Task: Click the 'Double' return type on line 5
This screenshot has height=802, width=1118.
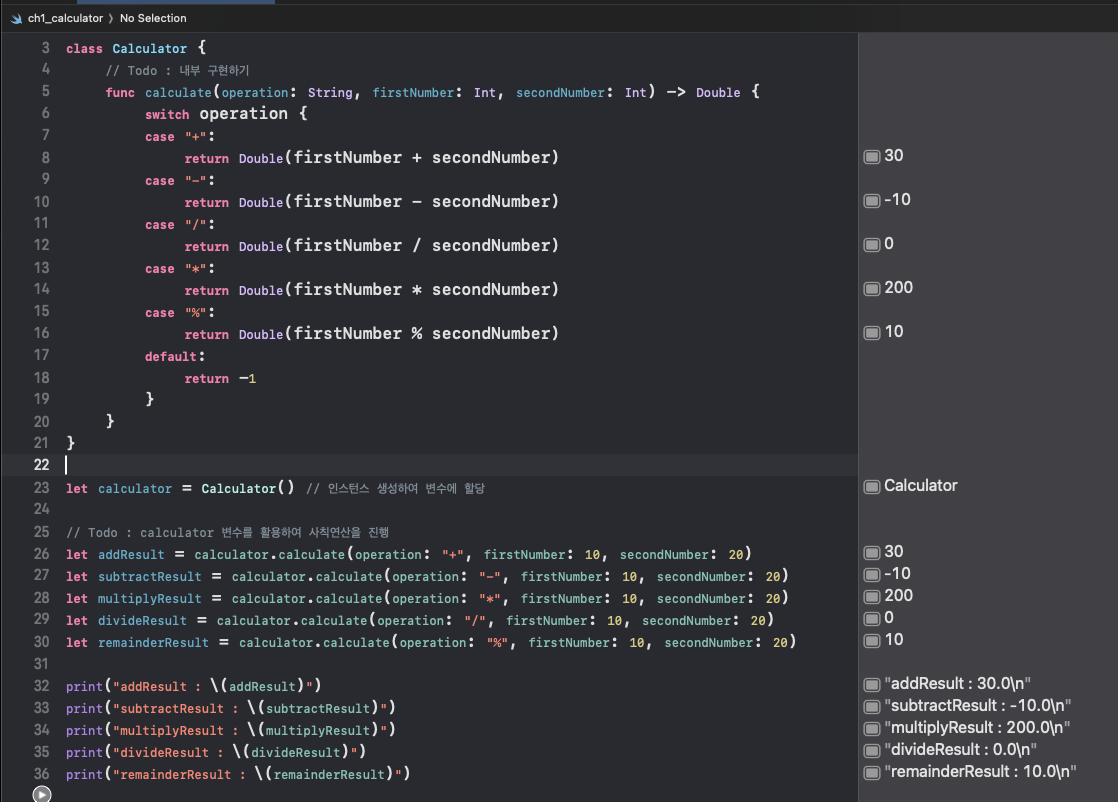Action: [x=718, y=93]
